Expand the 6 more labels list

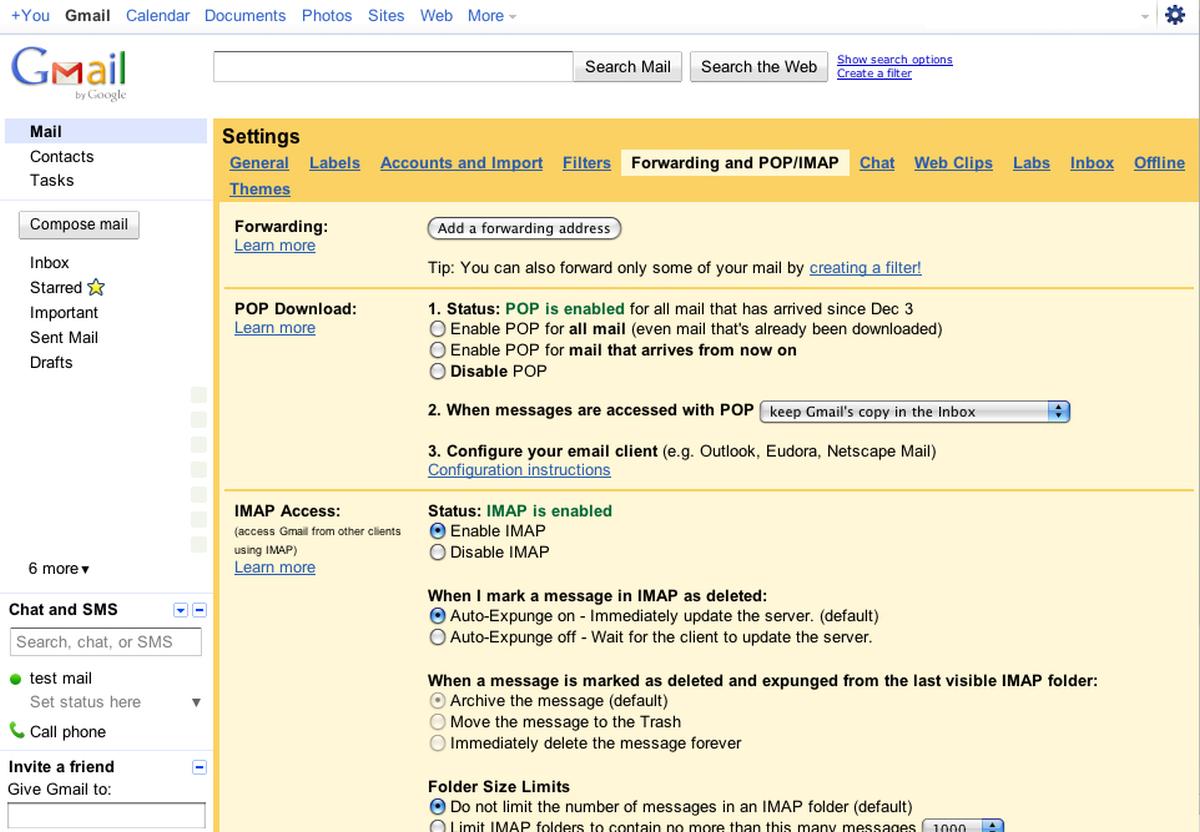(x=59, y=569)
